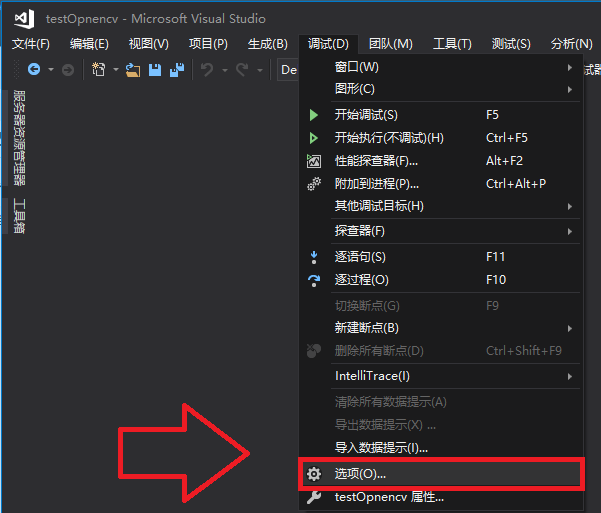Open the 生成(B) menu
Screen dimensions: 601x513
tap(268, 44)
